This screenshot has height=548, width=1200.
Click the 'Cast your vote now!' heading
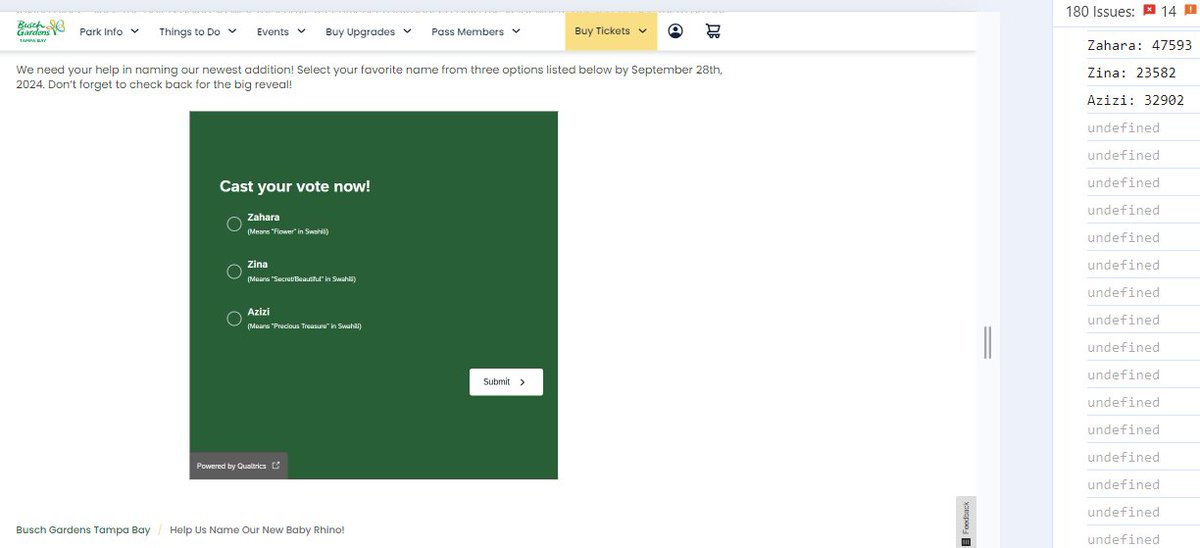point(295,186)
